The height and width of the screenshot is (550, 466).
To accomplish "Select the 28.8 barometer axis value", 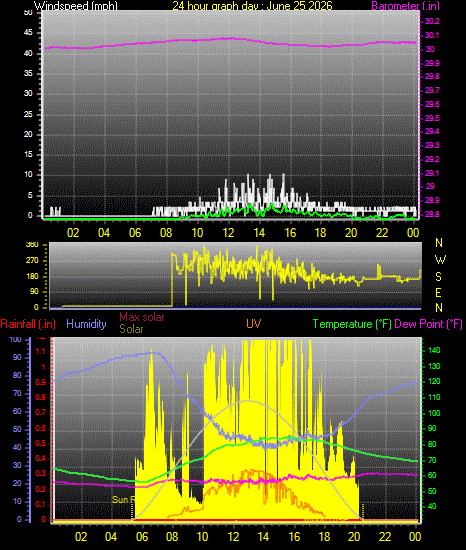I will click(x=432, y=214).
